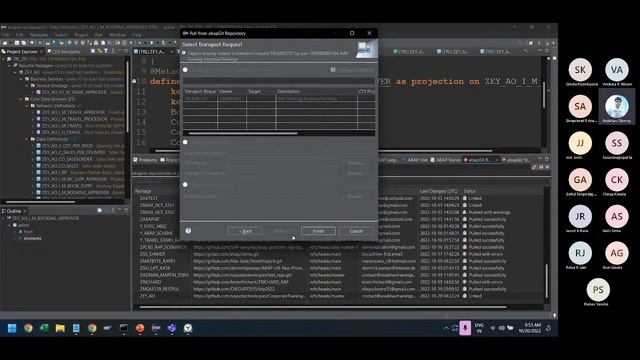Collapse the Favorite Packages tree node
640x360 pixels.
pyautogui.click(x=10, y=65)
